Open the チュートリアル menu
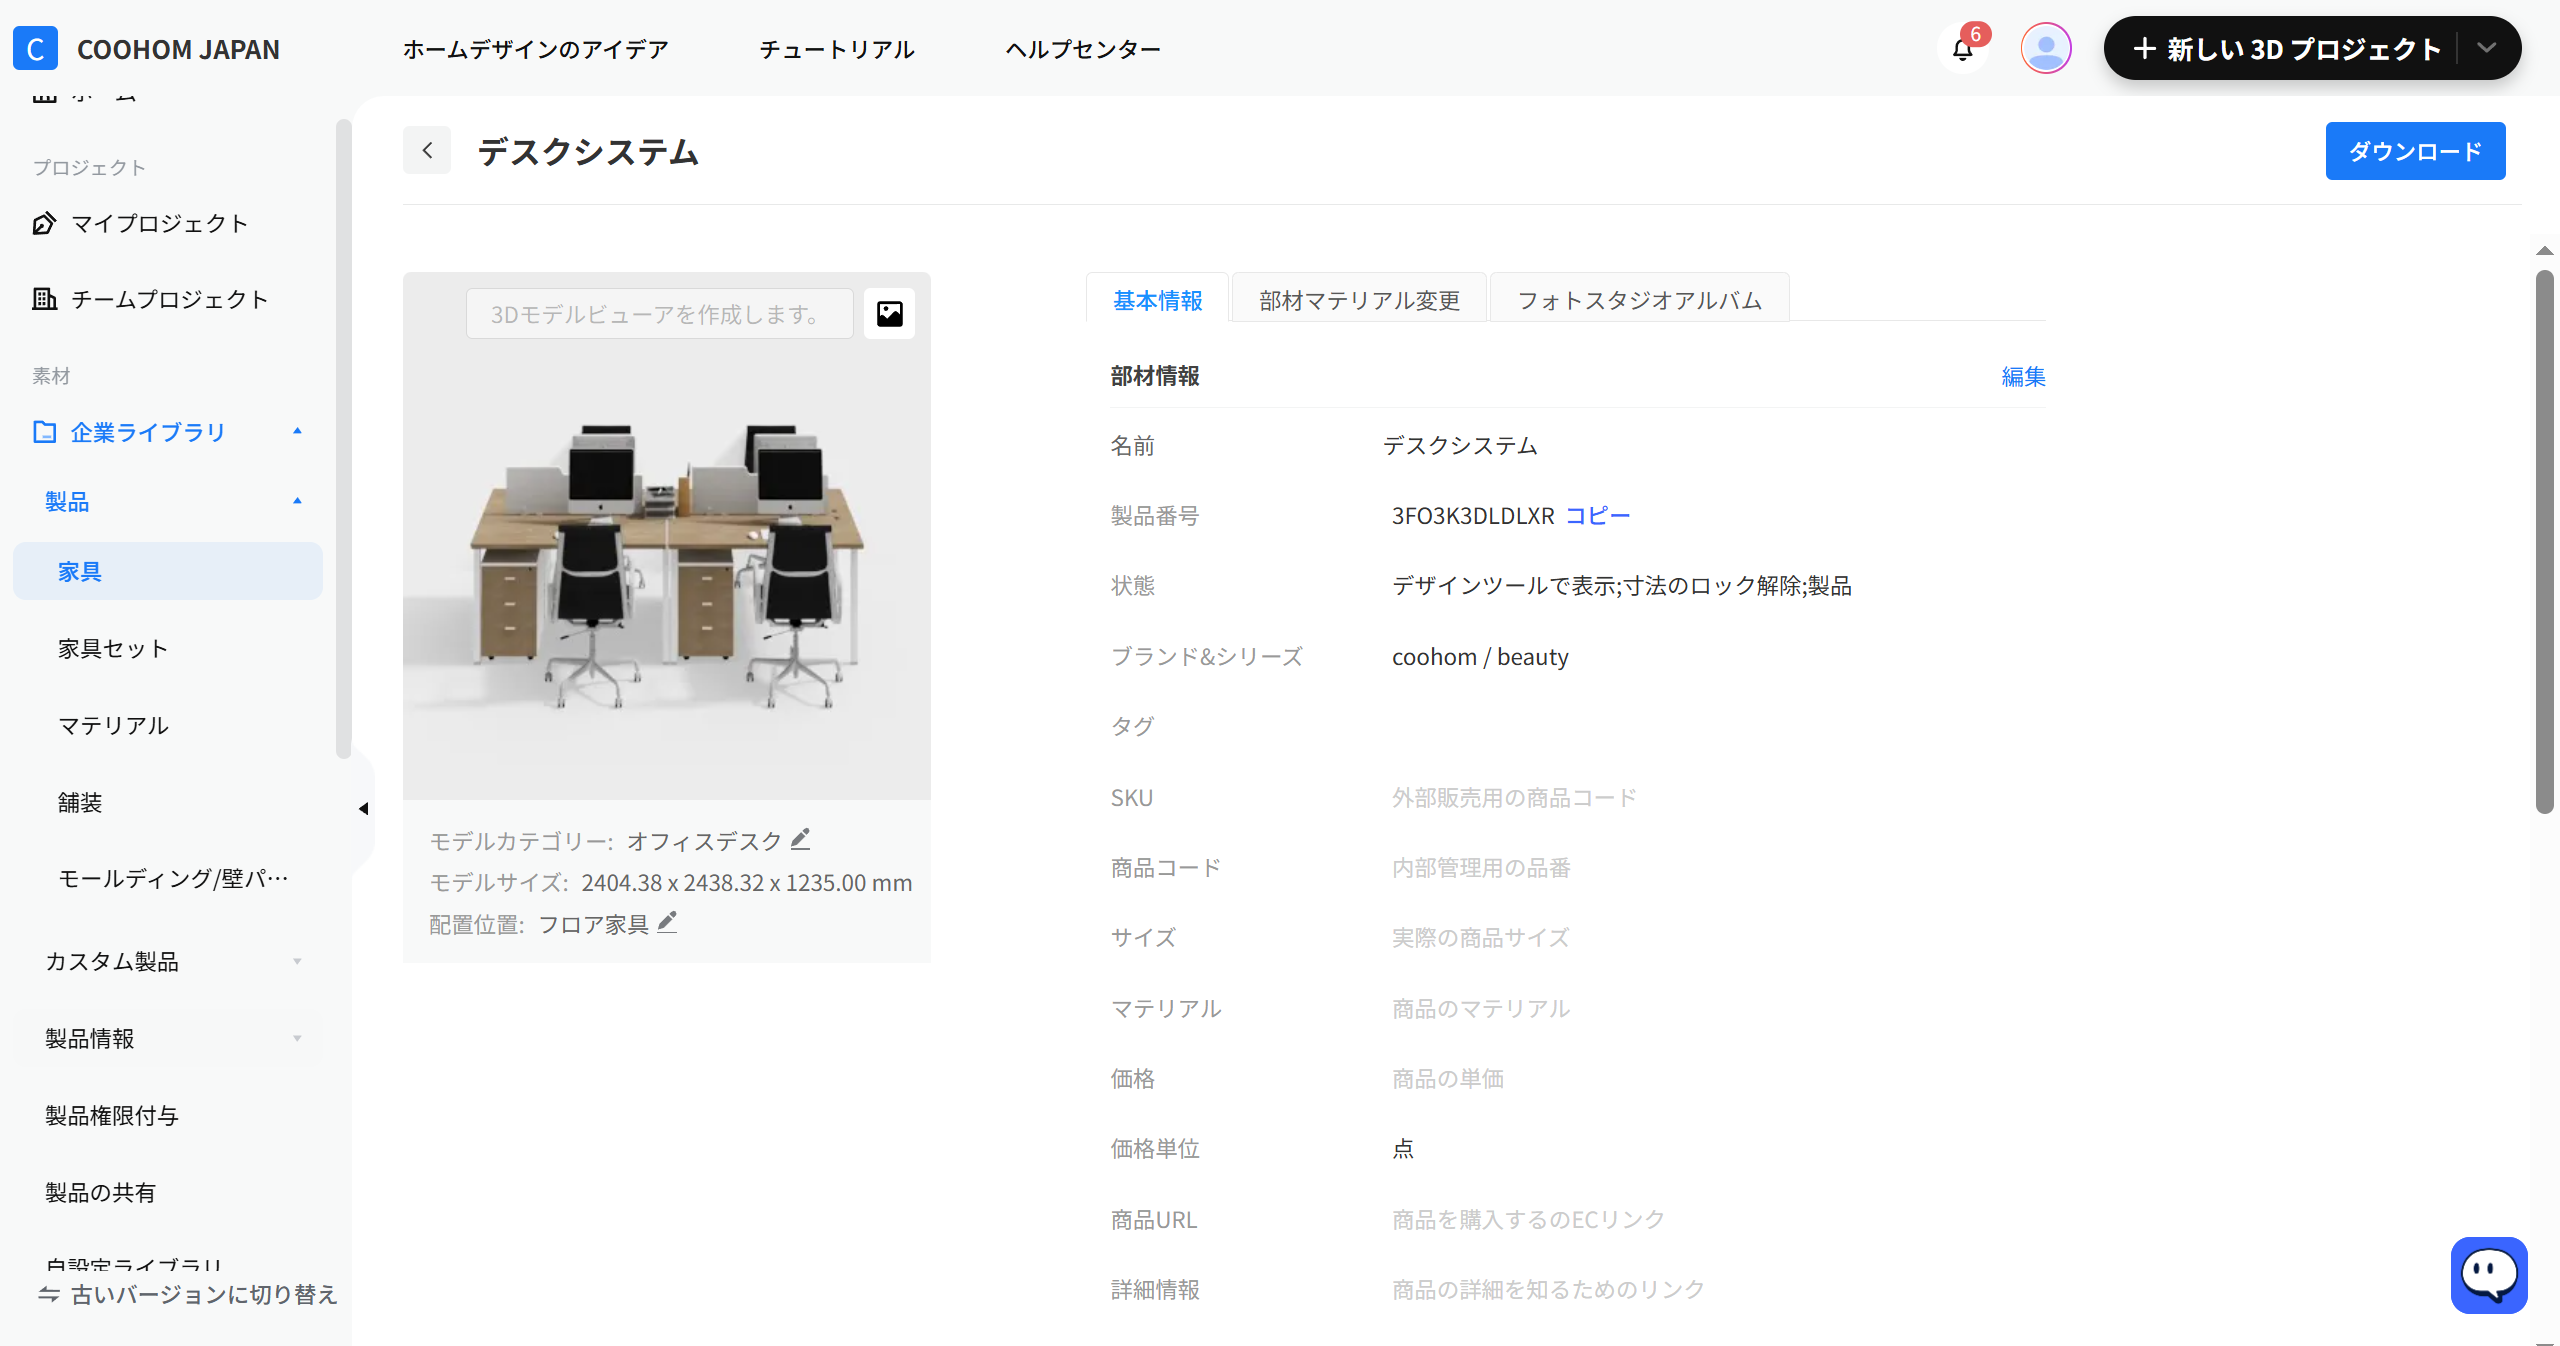2560x1346 pixels. click(837, 49)
